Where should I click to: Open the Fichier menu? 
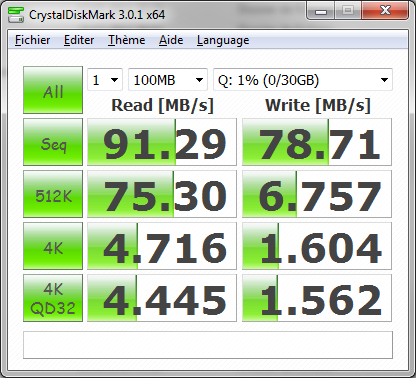[33, 40]
